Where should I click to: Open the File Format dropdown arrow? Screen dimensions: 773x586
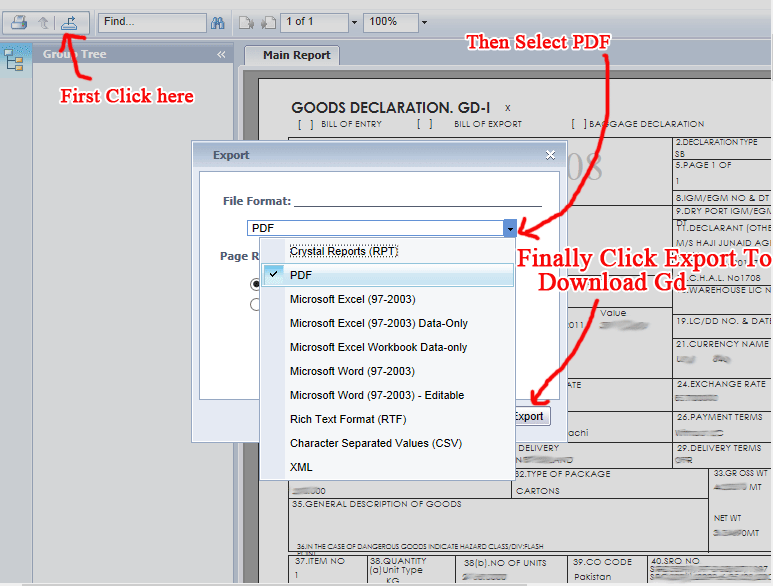pyautogui.click(x=510, y=228)
